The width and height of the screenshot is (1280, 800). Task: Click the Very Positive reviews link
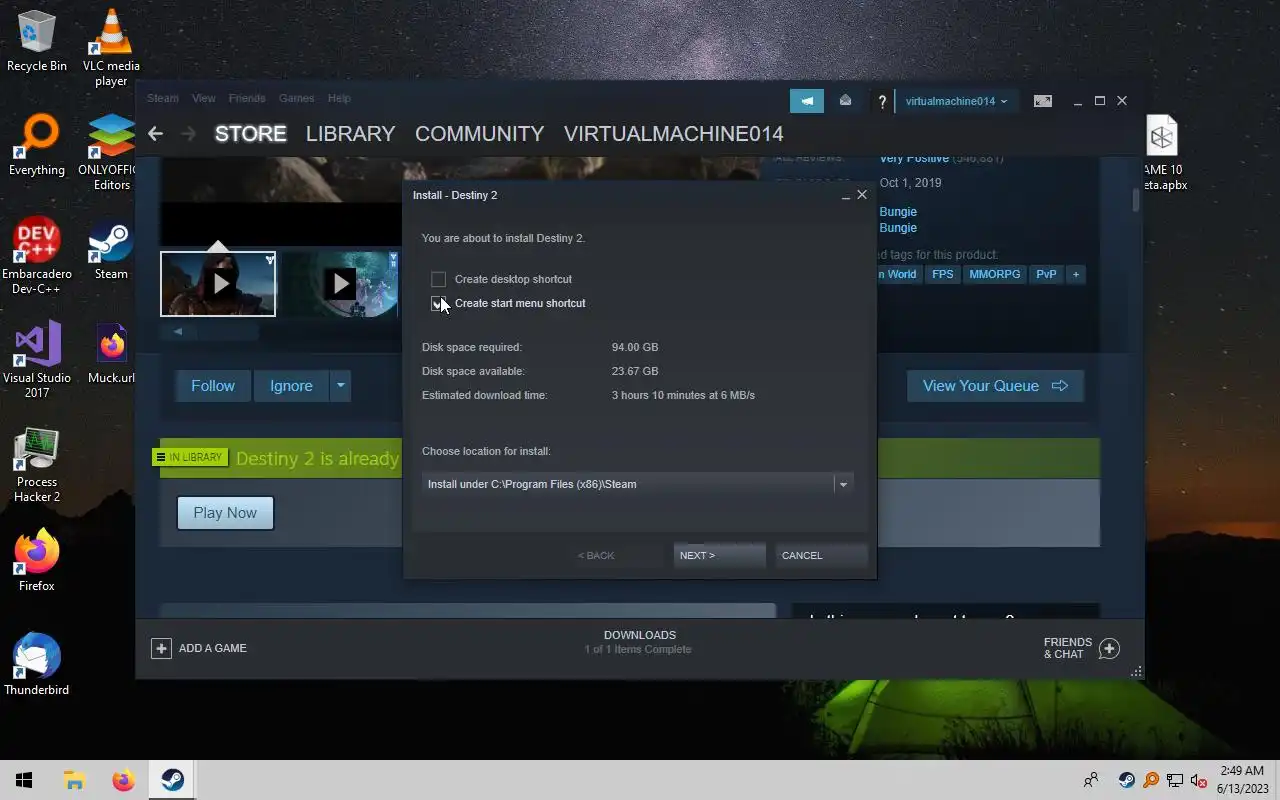point(914,158)
